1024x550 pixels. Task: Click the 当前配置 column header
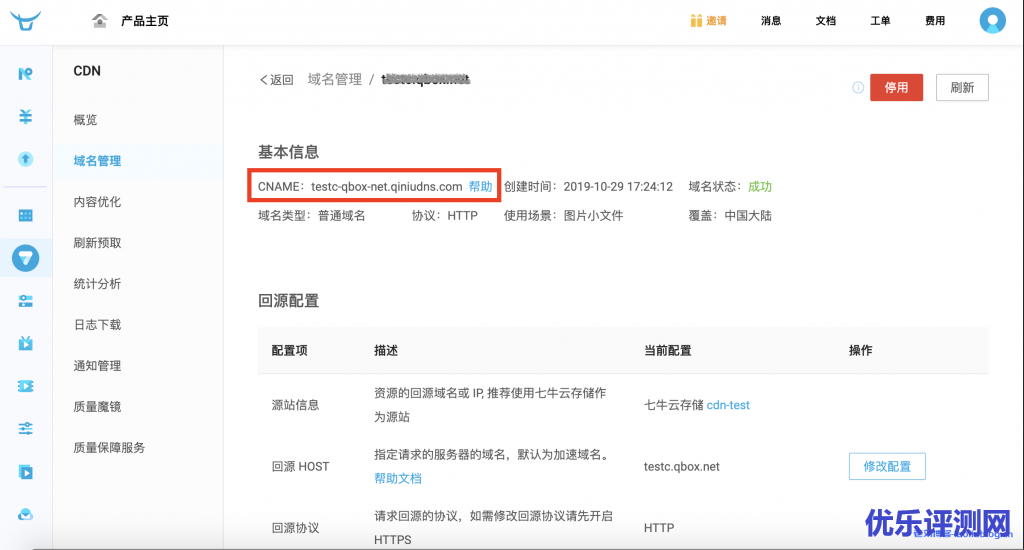tap(667, 351)
